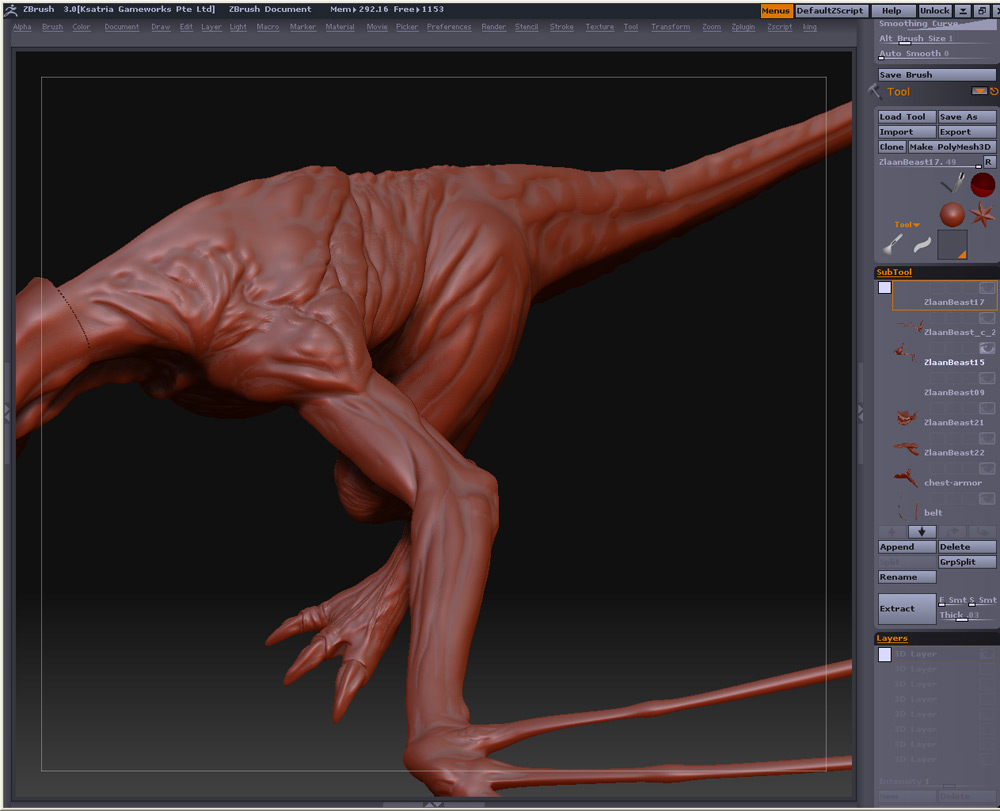The height and width of the screenshot is (811, 1000).
Task: Click the hammer icon beside the Tool header
Action: 874,91
